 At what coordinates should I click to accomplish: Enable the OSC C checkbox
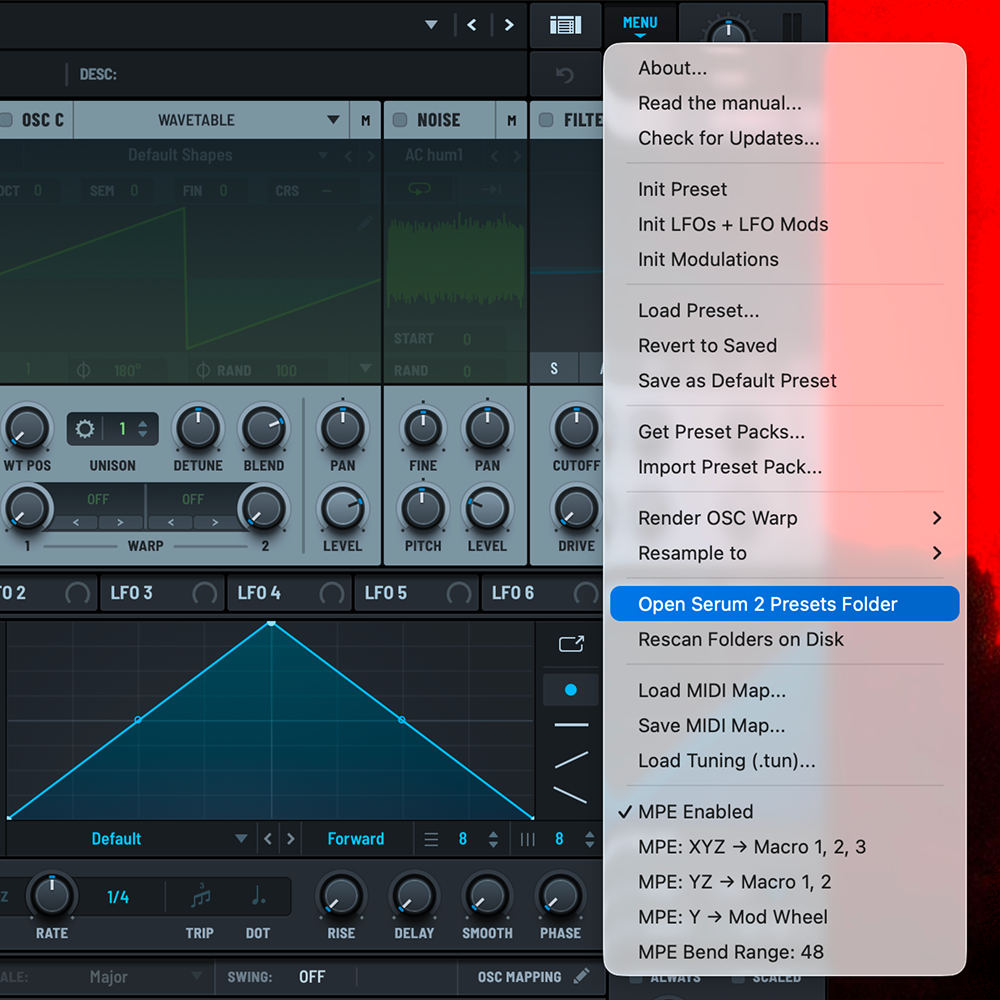tap(6, 120)
